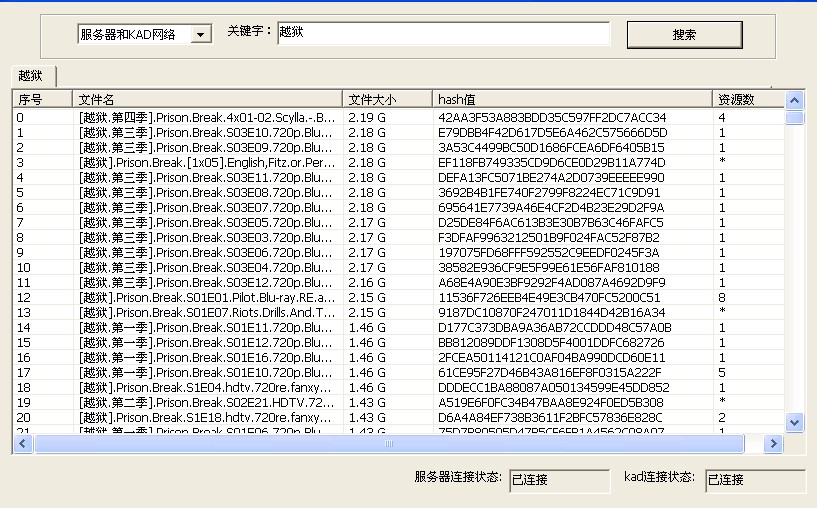This screenshot has height=508, width=817.
Task: Click the kad连接状态 status field showing 已连接
Action: pyautogui.click(x=755, y=480)
